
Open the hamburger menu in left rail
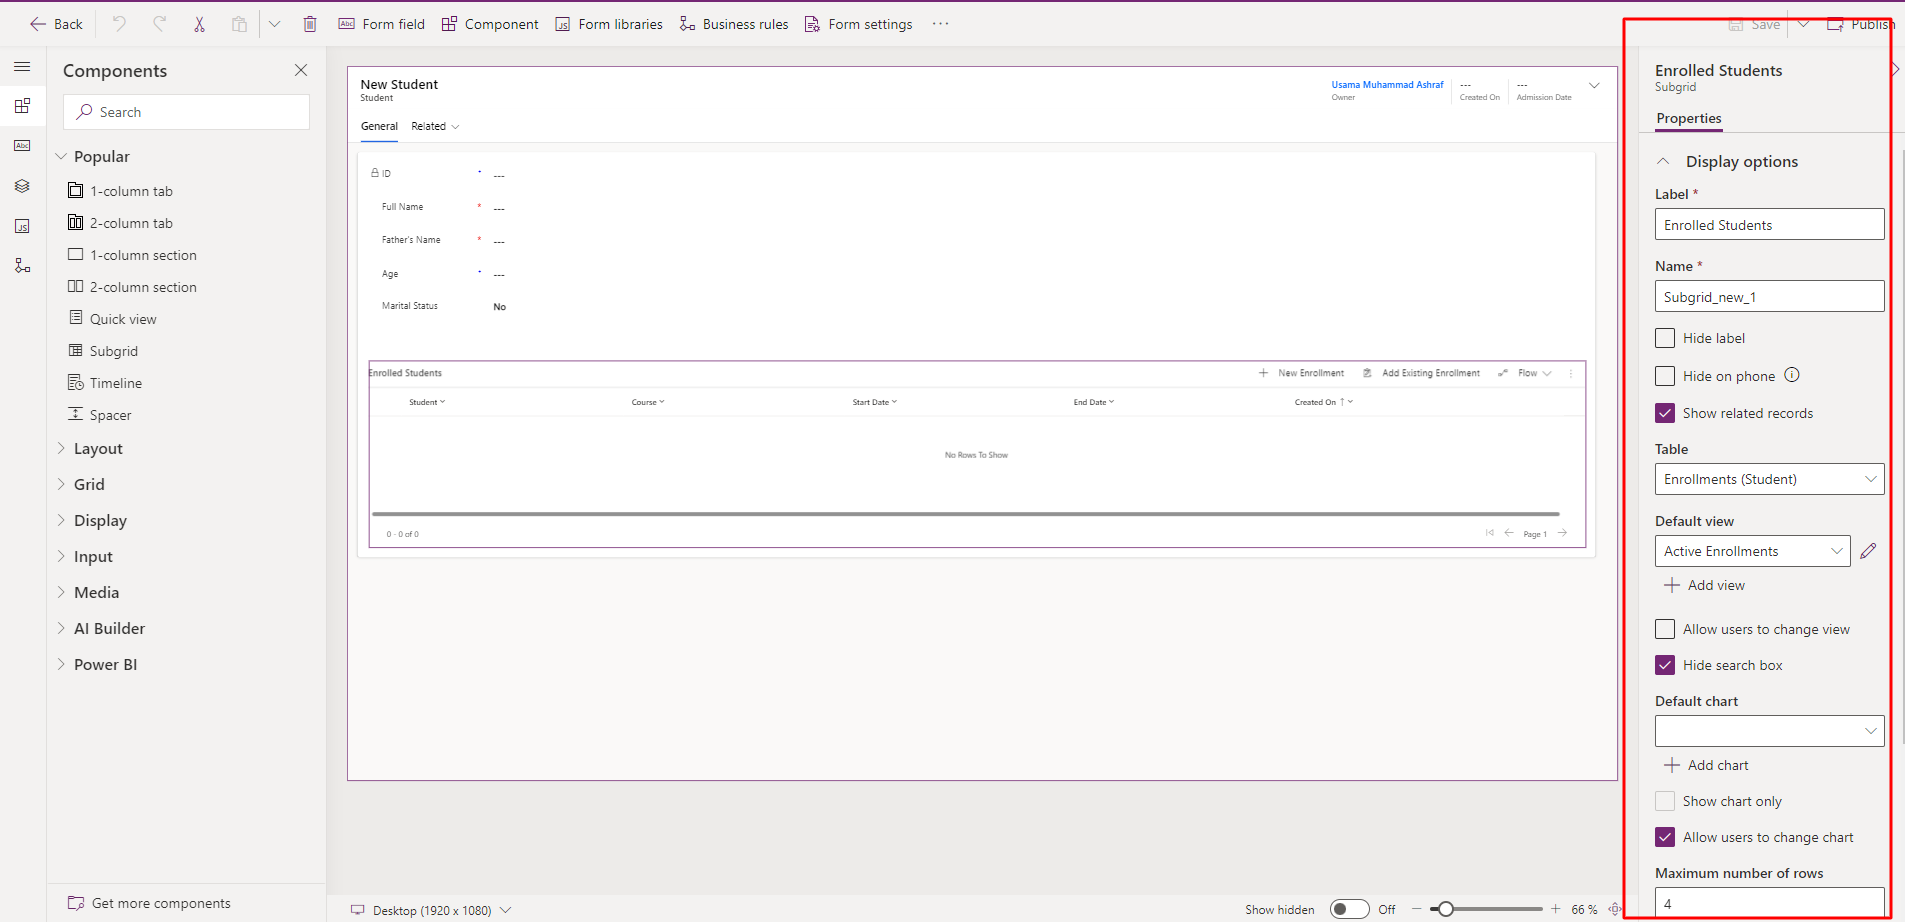[22, 67]
